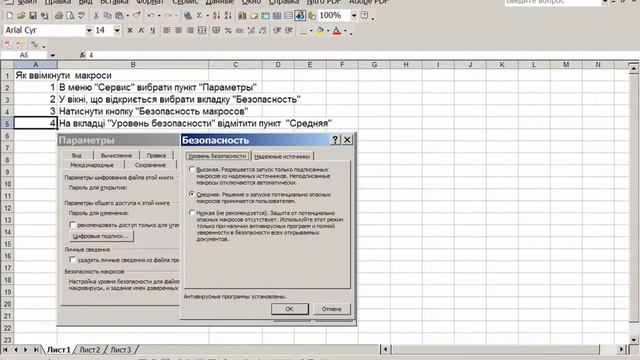Go to the last sheet with tab navigation arrow
This screenshot has height=360, width=640.
point(36,350)
